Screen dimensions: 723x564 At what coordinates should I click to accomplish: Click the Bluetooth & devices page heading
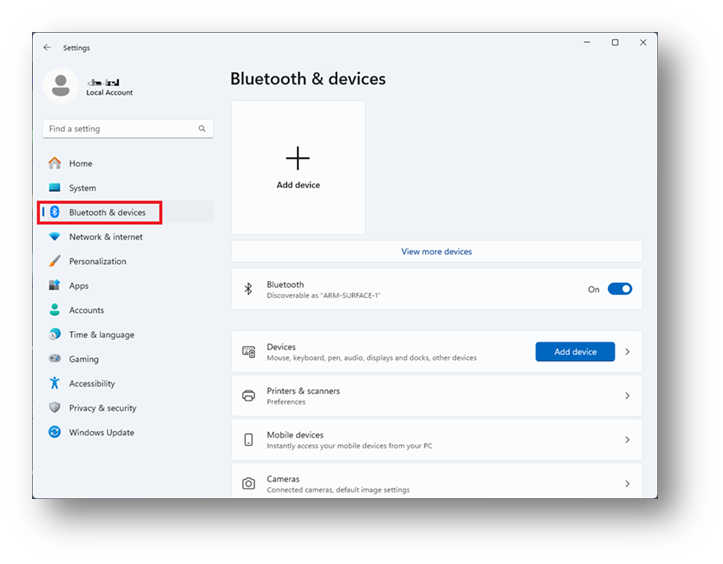pyautogui.click(x=308, y=79)
